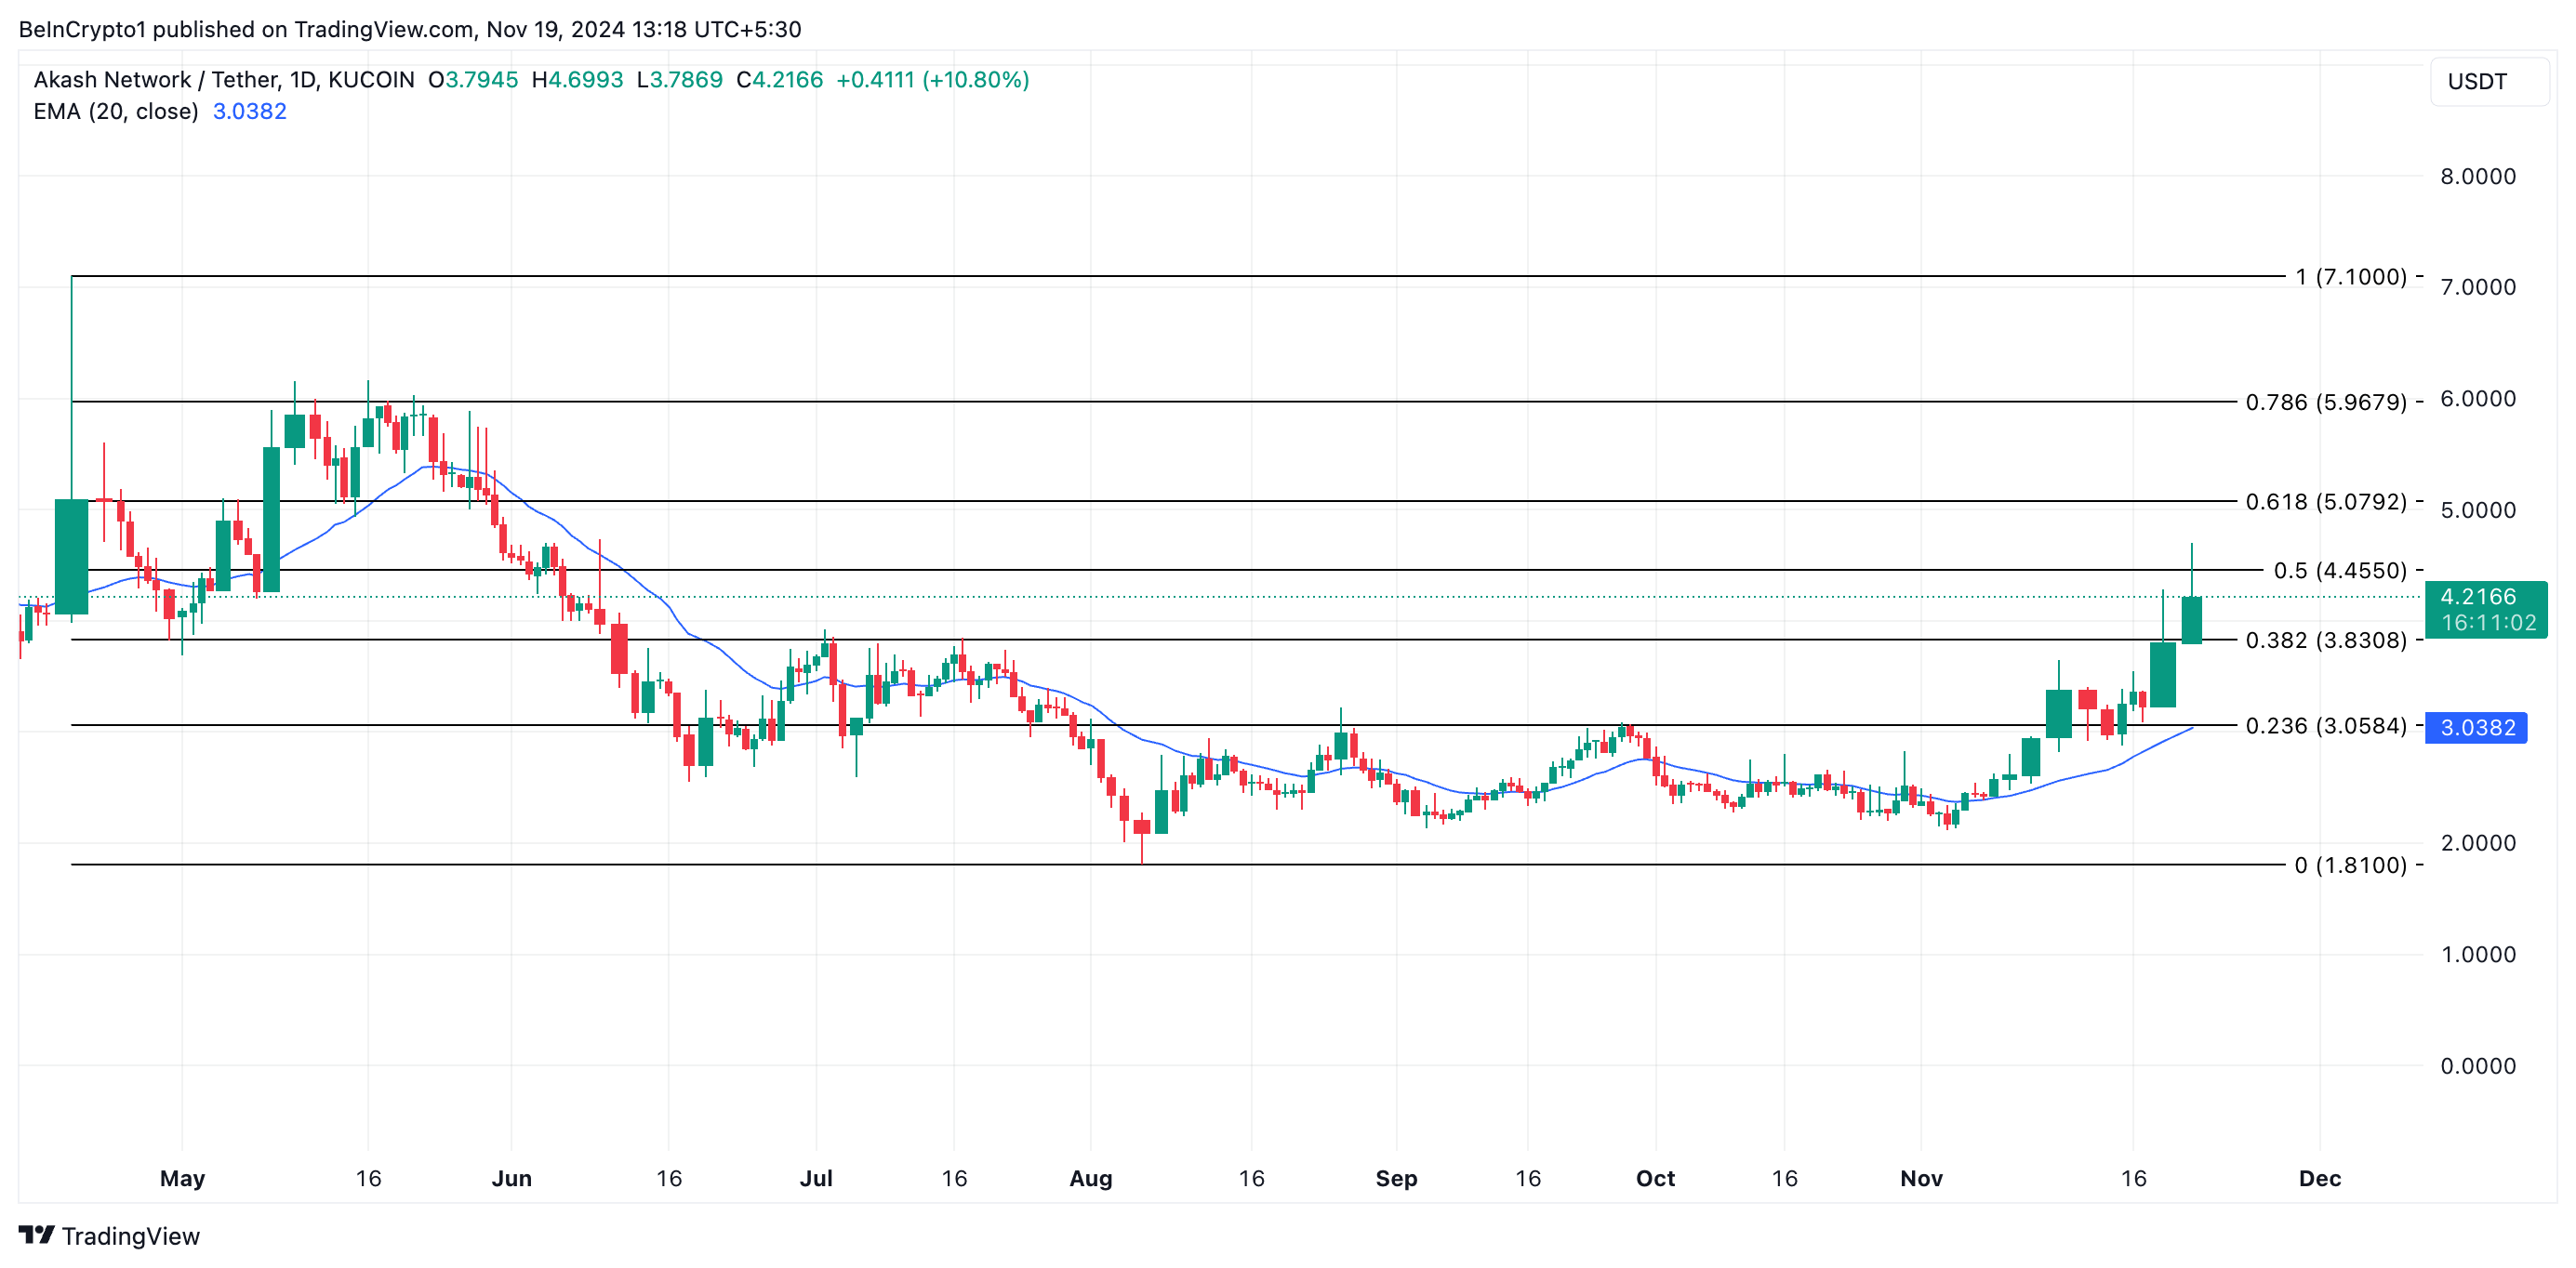Click the 0.786 (5.9679) Fibonacci label
The height and width of the screenshot is (1268, 2576).
pos(2325,402)
